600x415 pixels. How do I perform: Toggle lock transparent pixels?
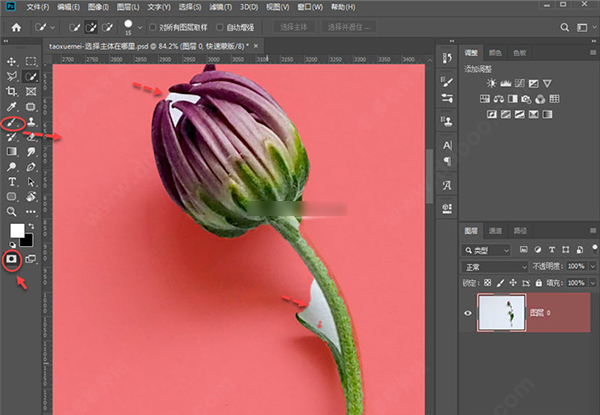tap(487, 283)
